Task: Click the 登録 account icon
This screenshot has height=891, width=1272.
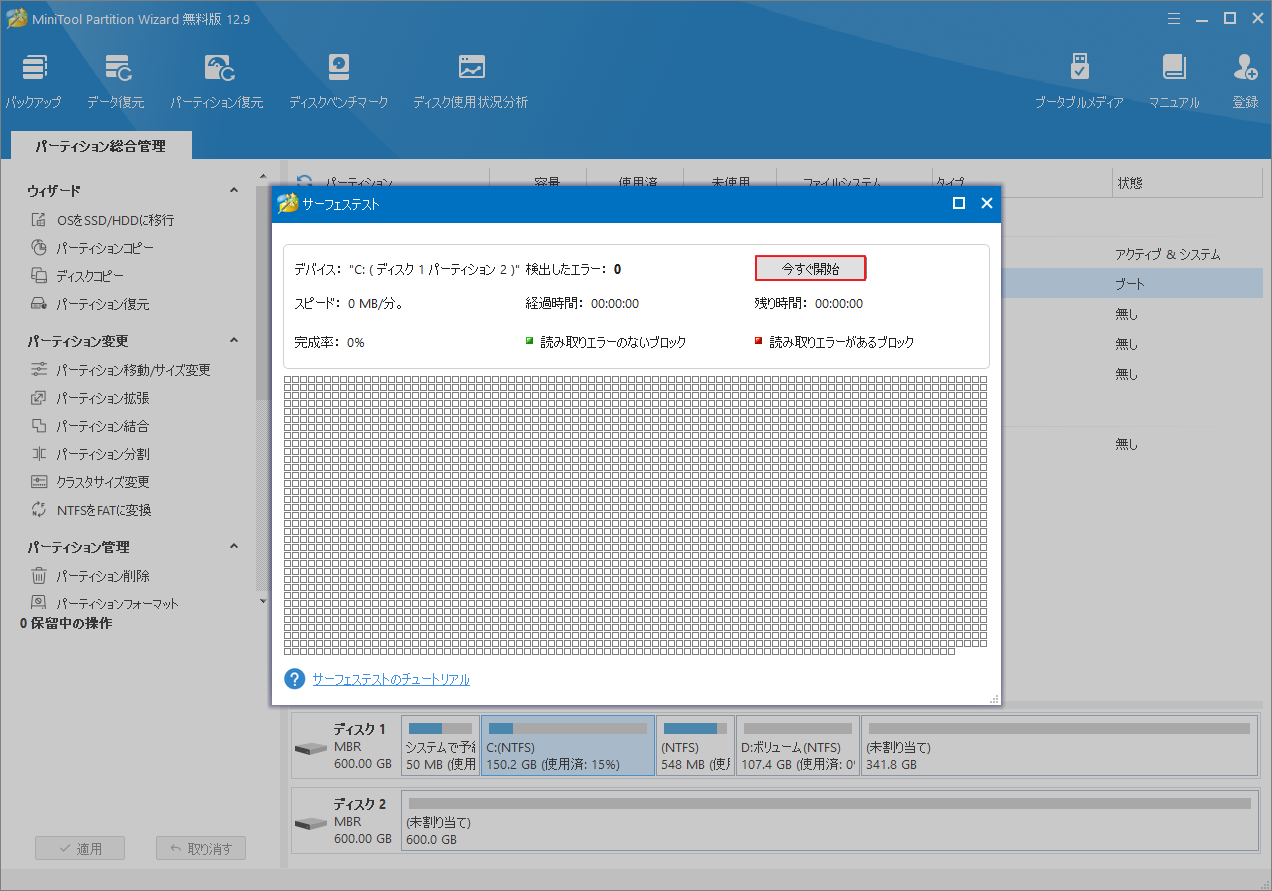Action: [1245, 81]
